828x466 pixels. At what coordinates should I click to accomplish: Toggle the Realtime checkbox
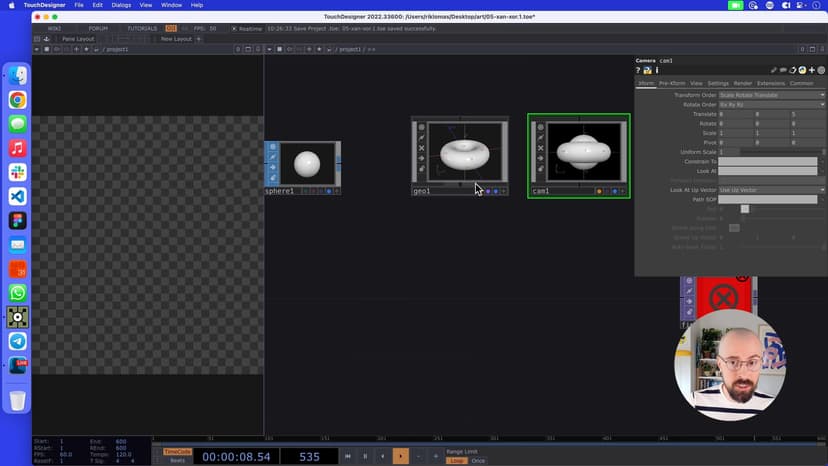[233, 28]
